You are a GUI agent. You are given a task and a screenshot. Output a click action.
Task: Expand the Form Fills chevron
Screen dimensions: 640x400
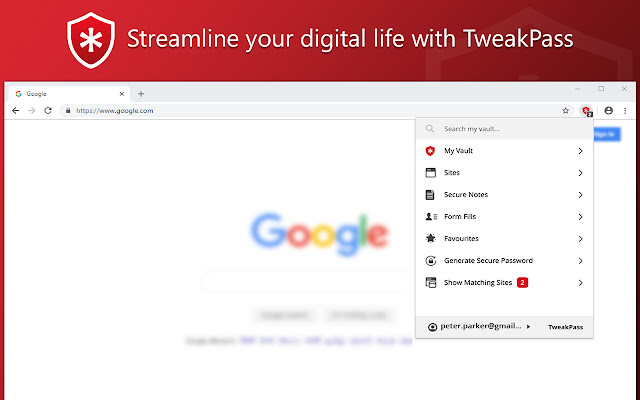coord(580,217)
